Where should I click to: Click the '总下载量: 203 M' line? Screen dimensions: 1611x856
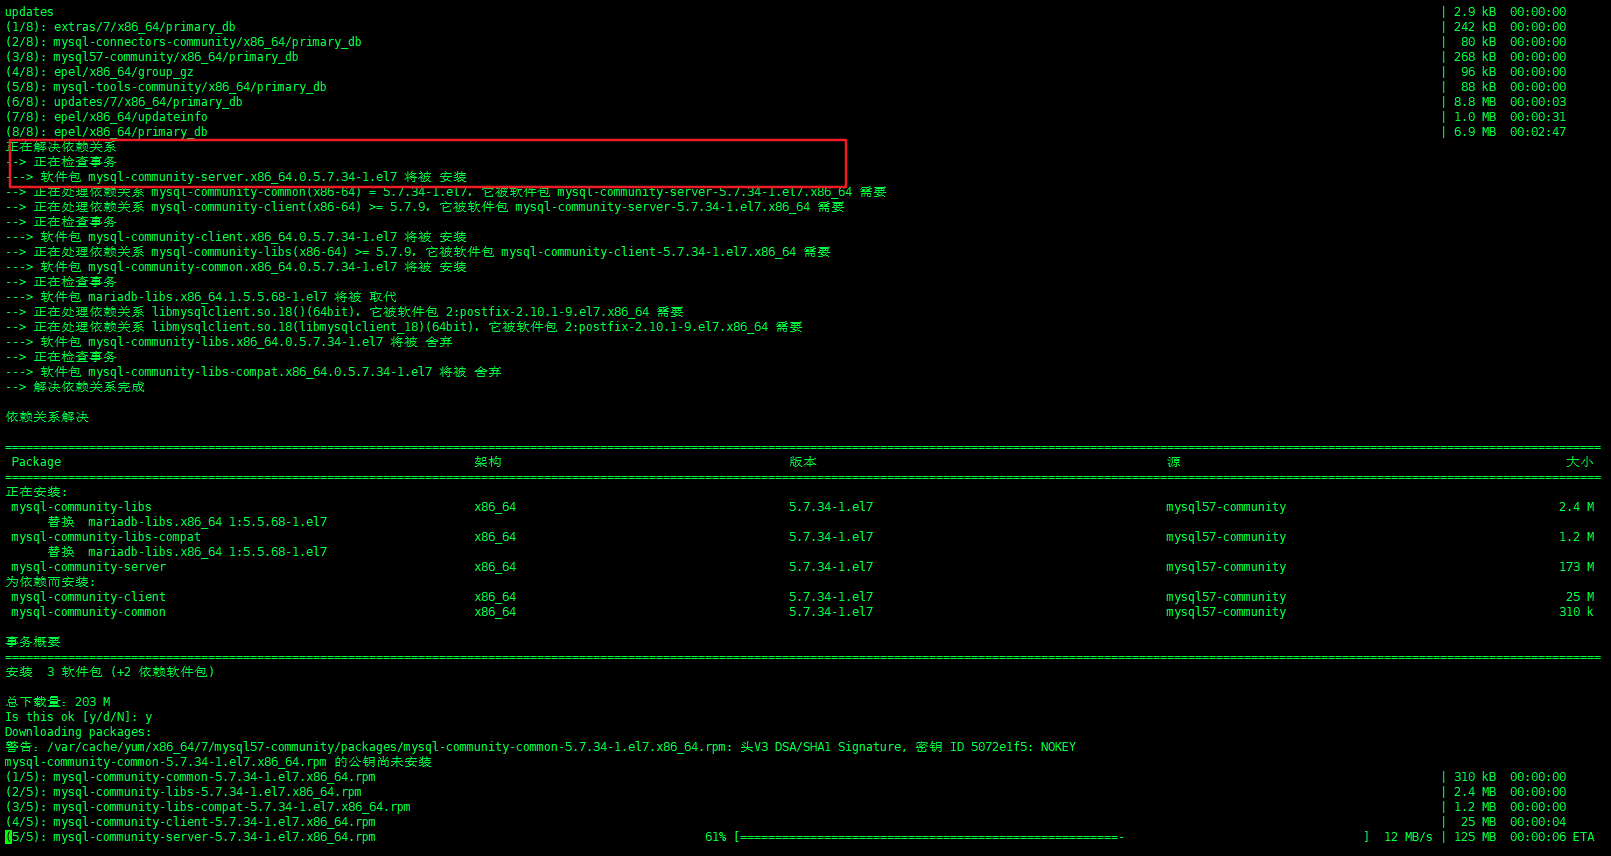tap(58, 702)
